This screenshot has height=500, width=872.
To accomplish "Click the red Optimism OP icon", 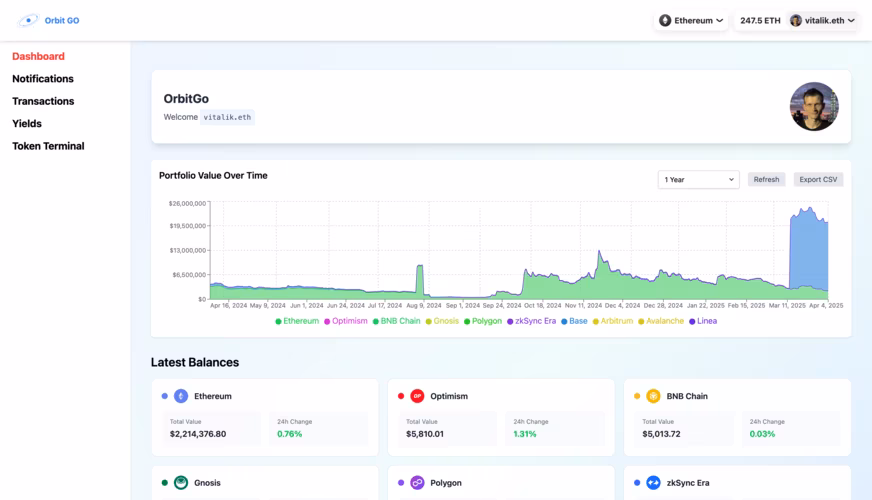I will tap(417, 396).
